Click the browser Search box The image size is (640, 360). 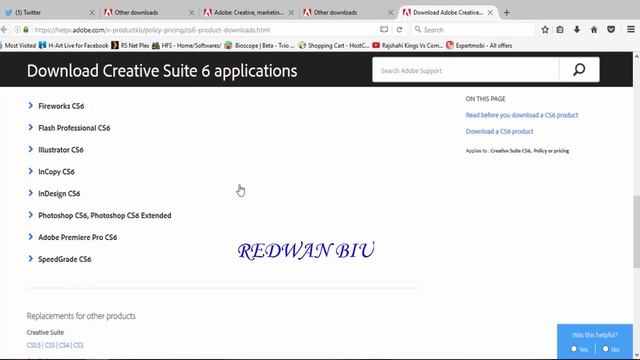pos(473,29)
